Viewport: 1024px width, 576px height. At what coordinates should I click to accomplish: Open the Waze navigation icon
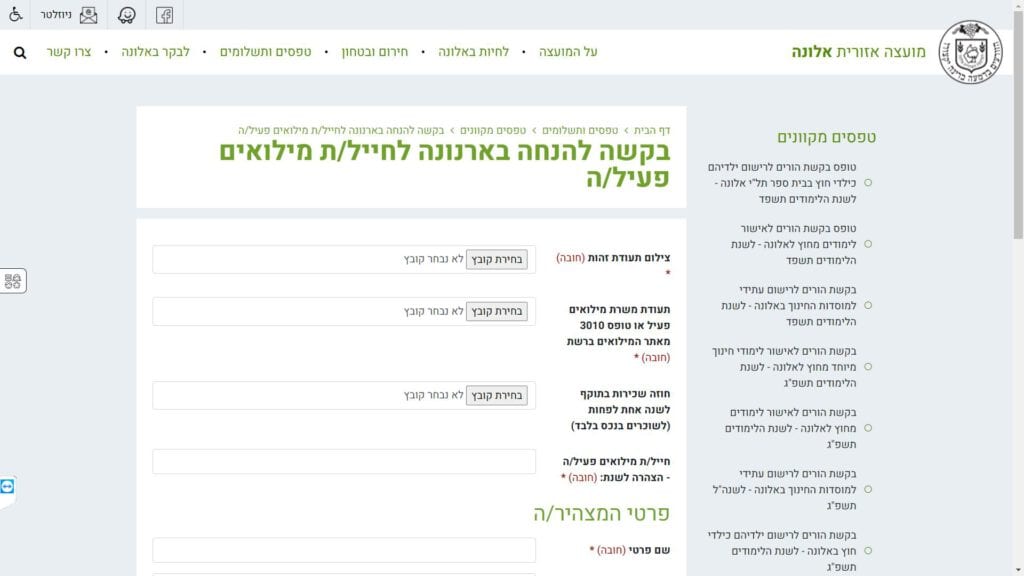pos(127,15)
